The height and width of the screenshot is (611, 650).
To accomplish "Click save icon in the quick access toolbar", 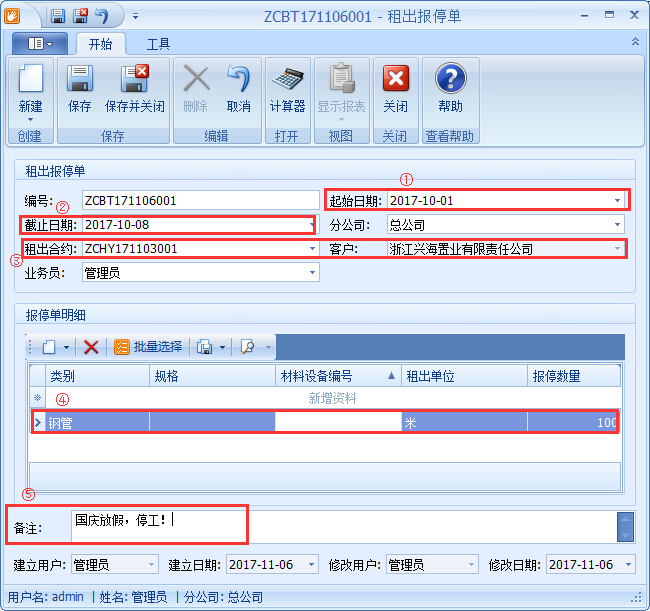I will [x=58, y=16].
